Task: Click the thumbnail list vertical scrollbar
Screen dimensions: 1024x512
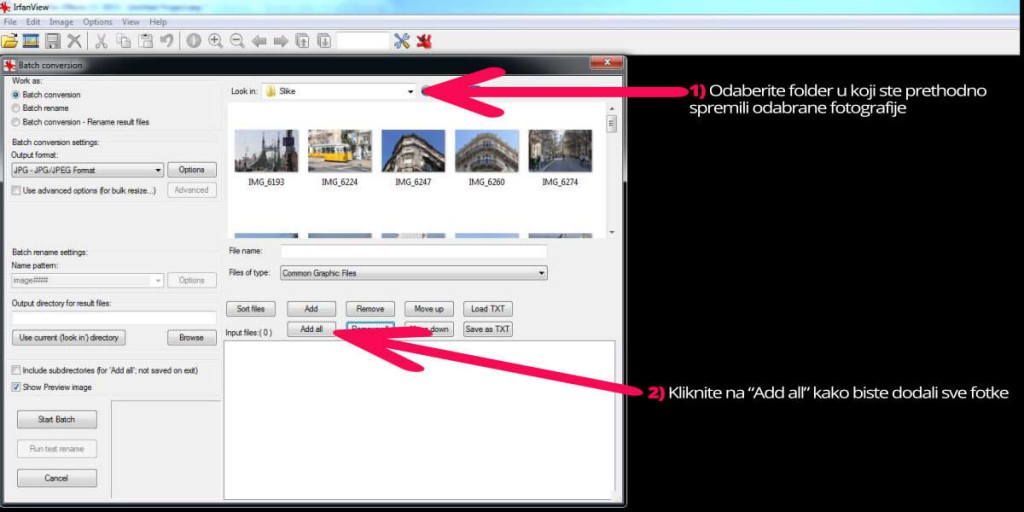Action: coord(611,170)
